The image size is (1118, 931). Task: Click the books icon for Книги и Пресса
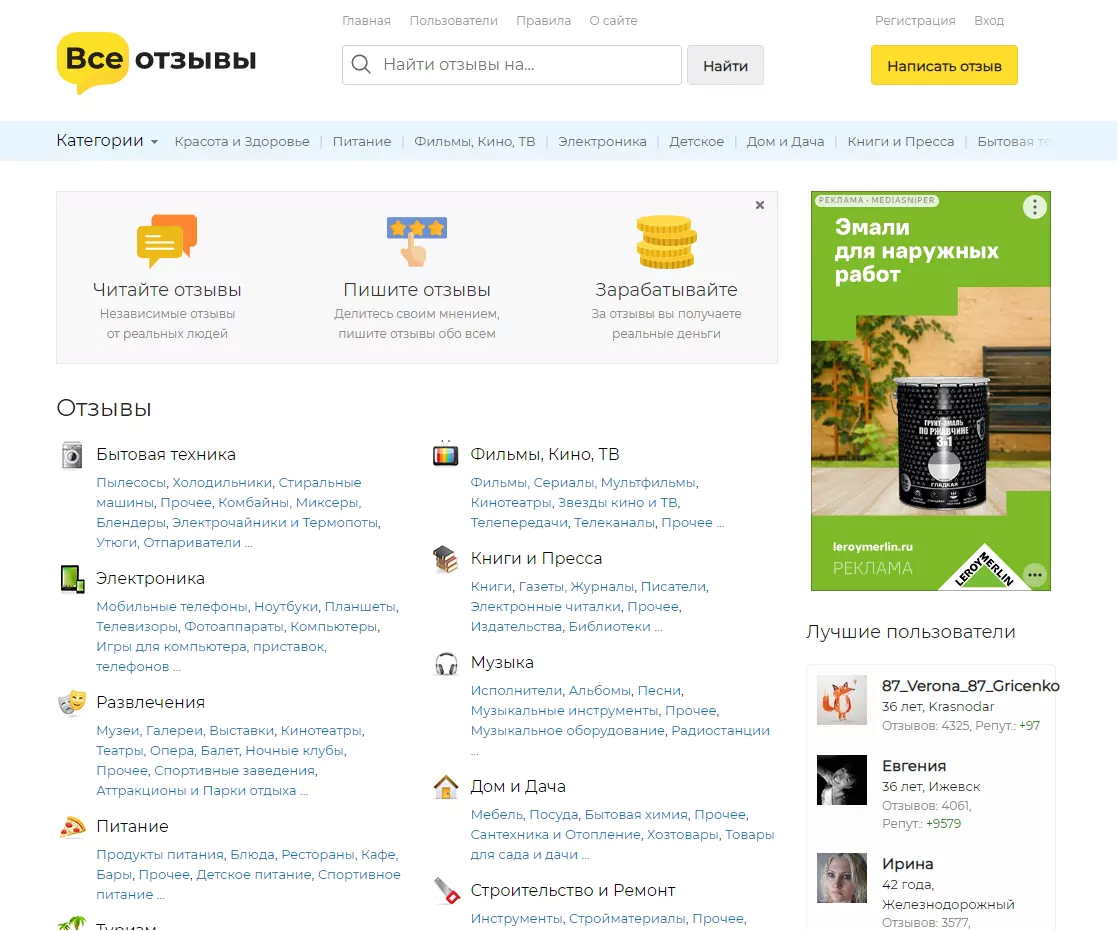point(446,559)
